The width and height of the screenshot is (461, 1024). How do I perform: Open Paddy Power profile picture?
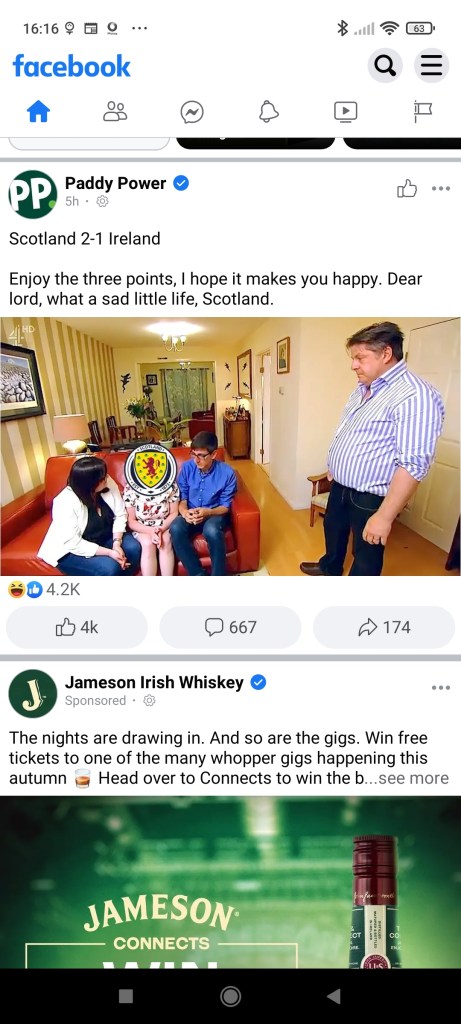(x=33, y=194)
